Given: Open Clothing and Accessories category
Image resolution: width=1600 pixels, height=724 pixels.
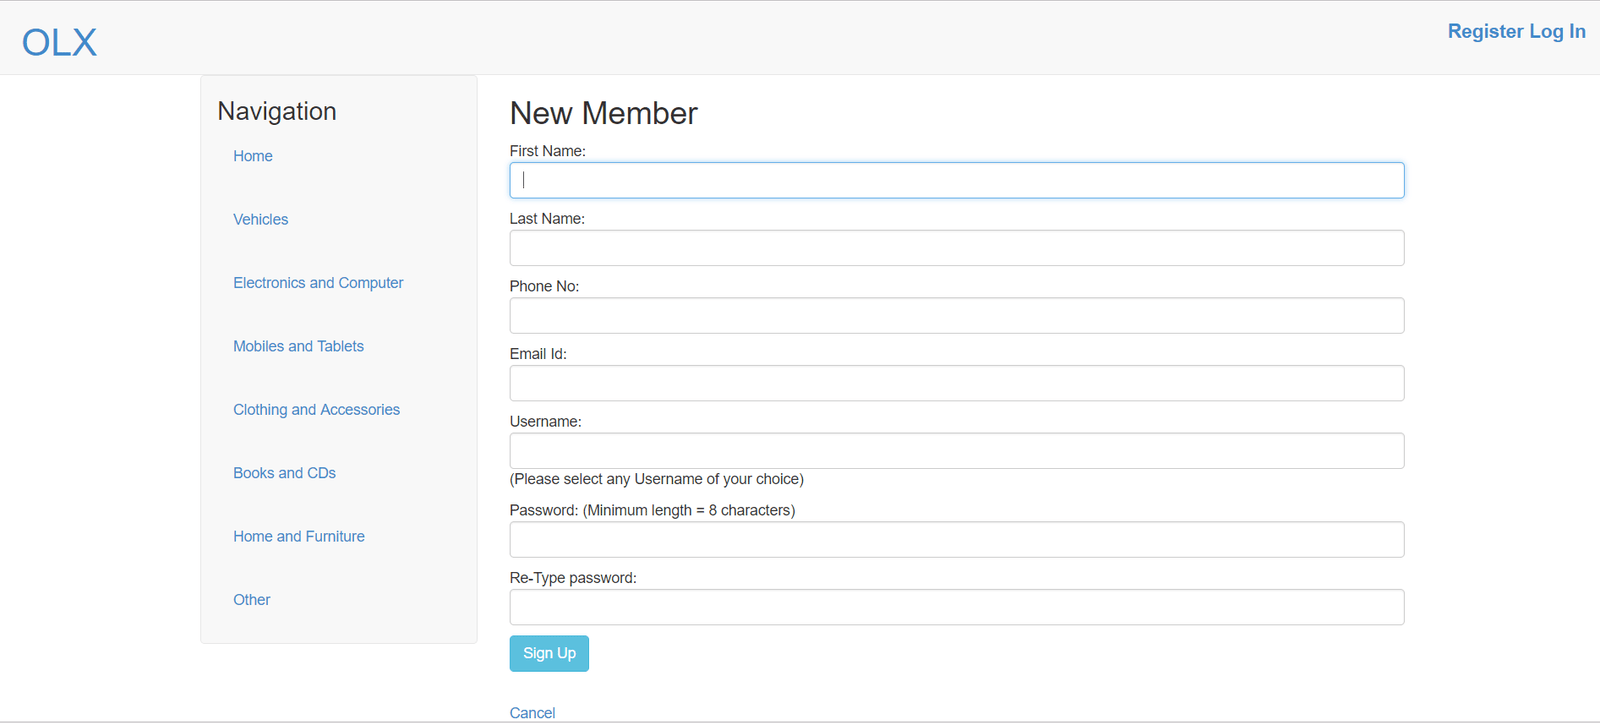Looking at the screenshot, I should click(x=316, y=410).
